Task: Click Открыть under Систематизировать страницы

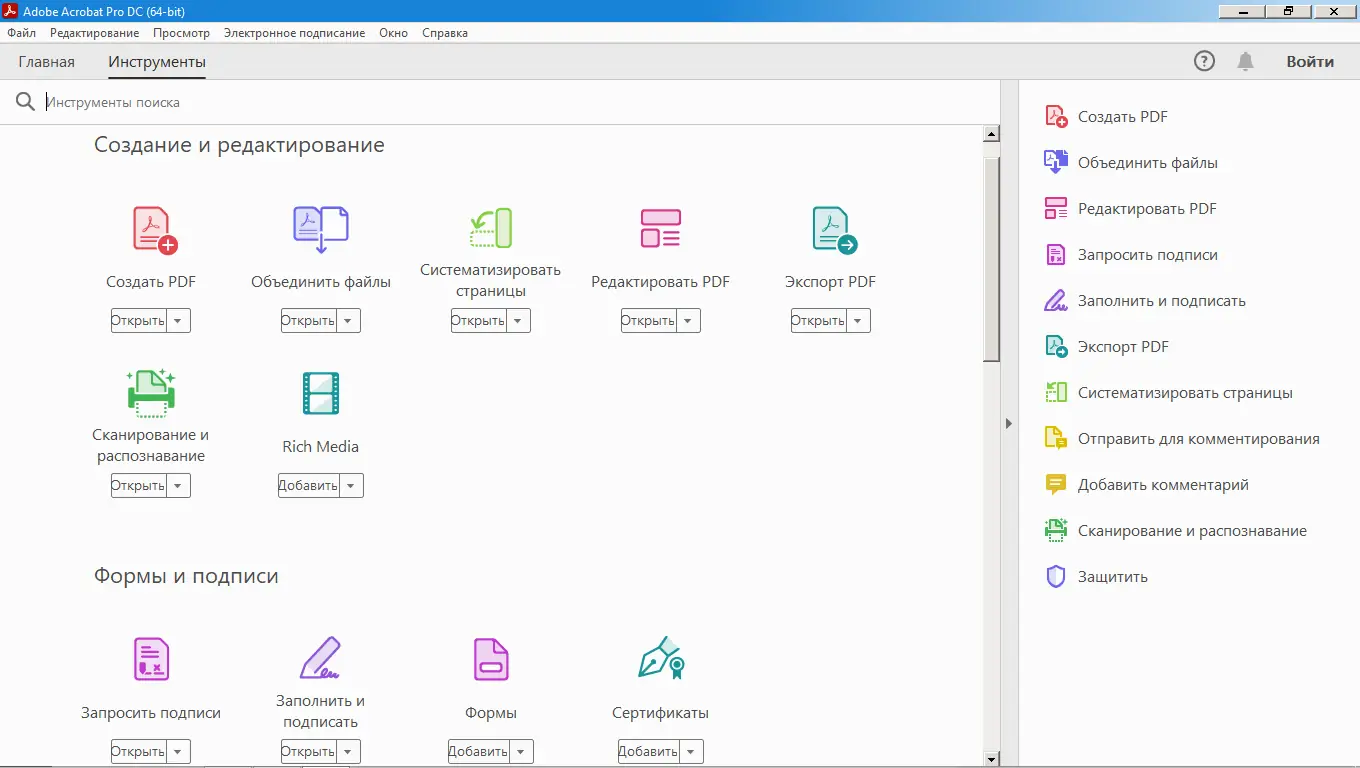Action: (478, 321)
